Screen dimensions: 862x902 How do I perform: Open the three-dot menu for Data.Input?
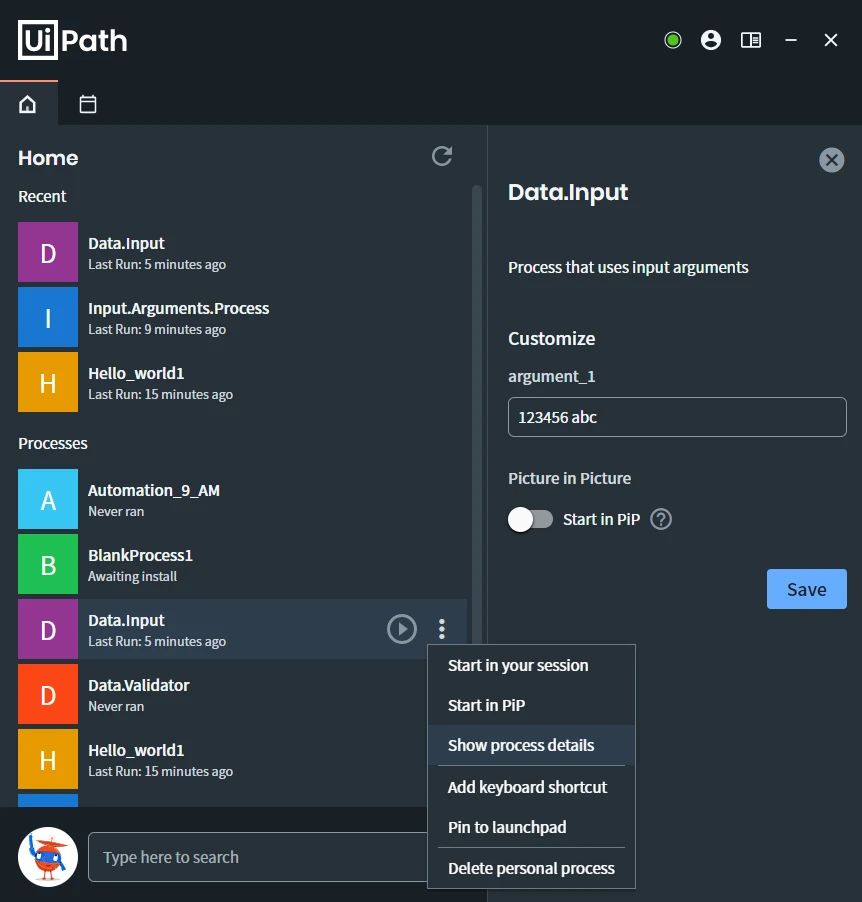pyautogui.click(x=442, y=629)
